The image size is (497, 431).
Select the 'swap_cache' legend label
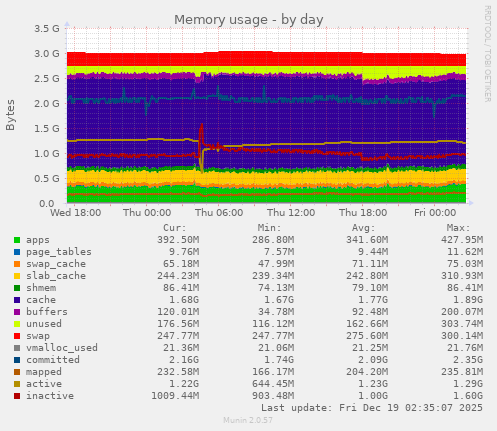(56, 264)
